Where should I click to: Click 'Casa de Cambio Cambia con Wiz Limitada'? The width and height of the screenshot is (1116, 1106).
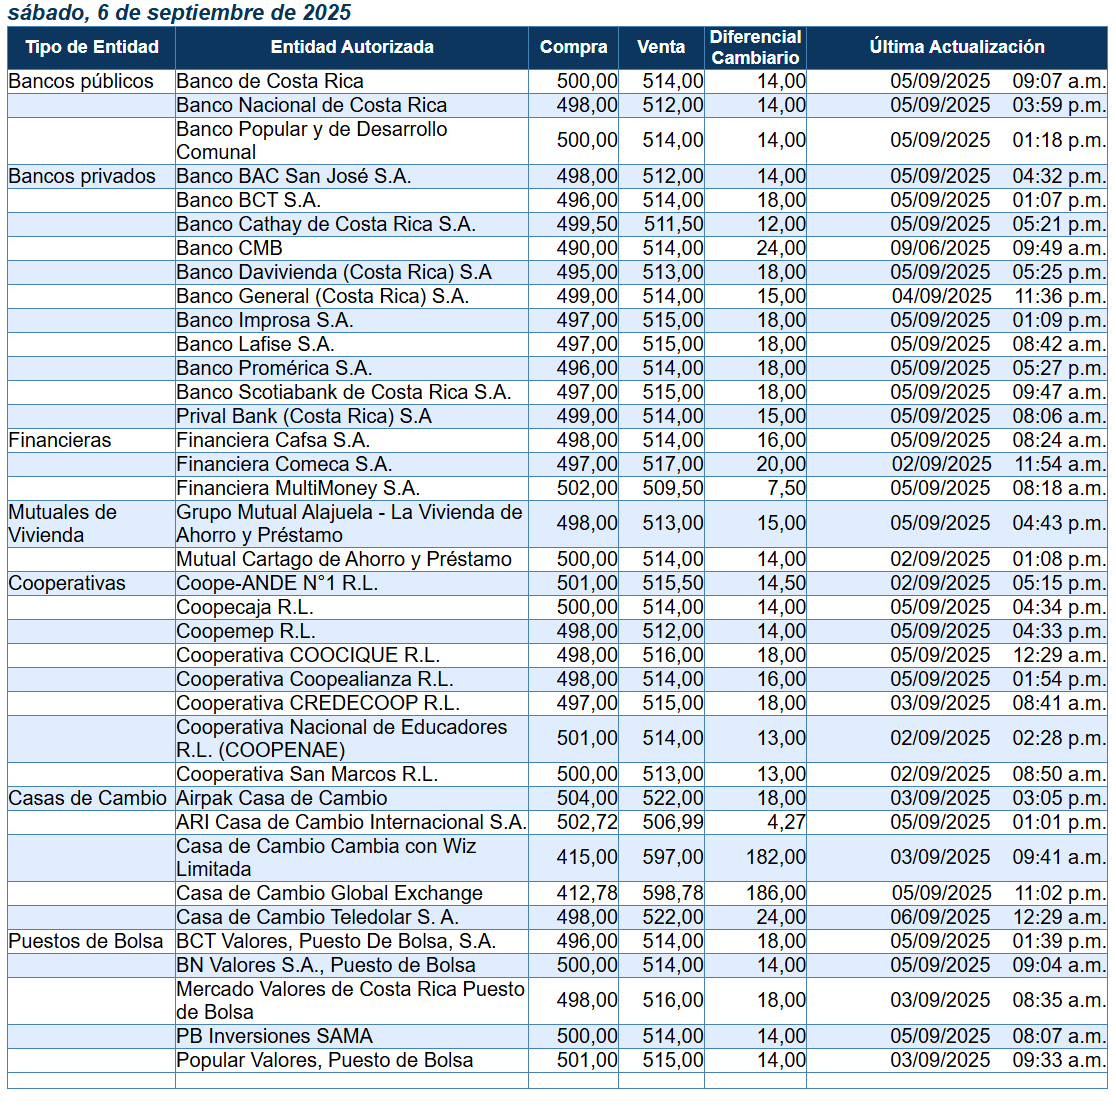[326, 858]
